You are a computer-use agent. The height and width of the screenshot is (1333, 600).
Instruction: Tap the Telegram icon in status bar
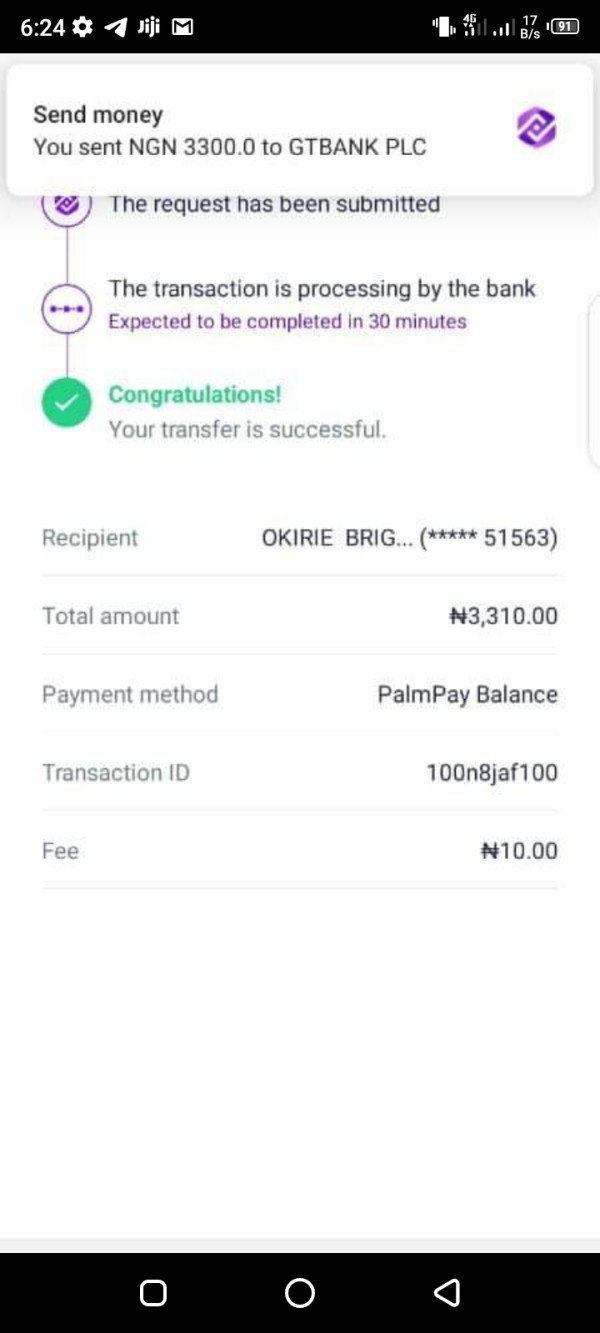[x=116, y=27]
